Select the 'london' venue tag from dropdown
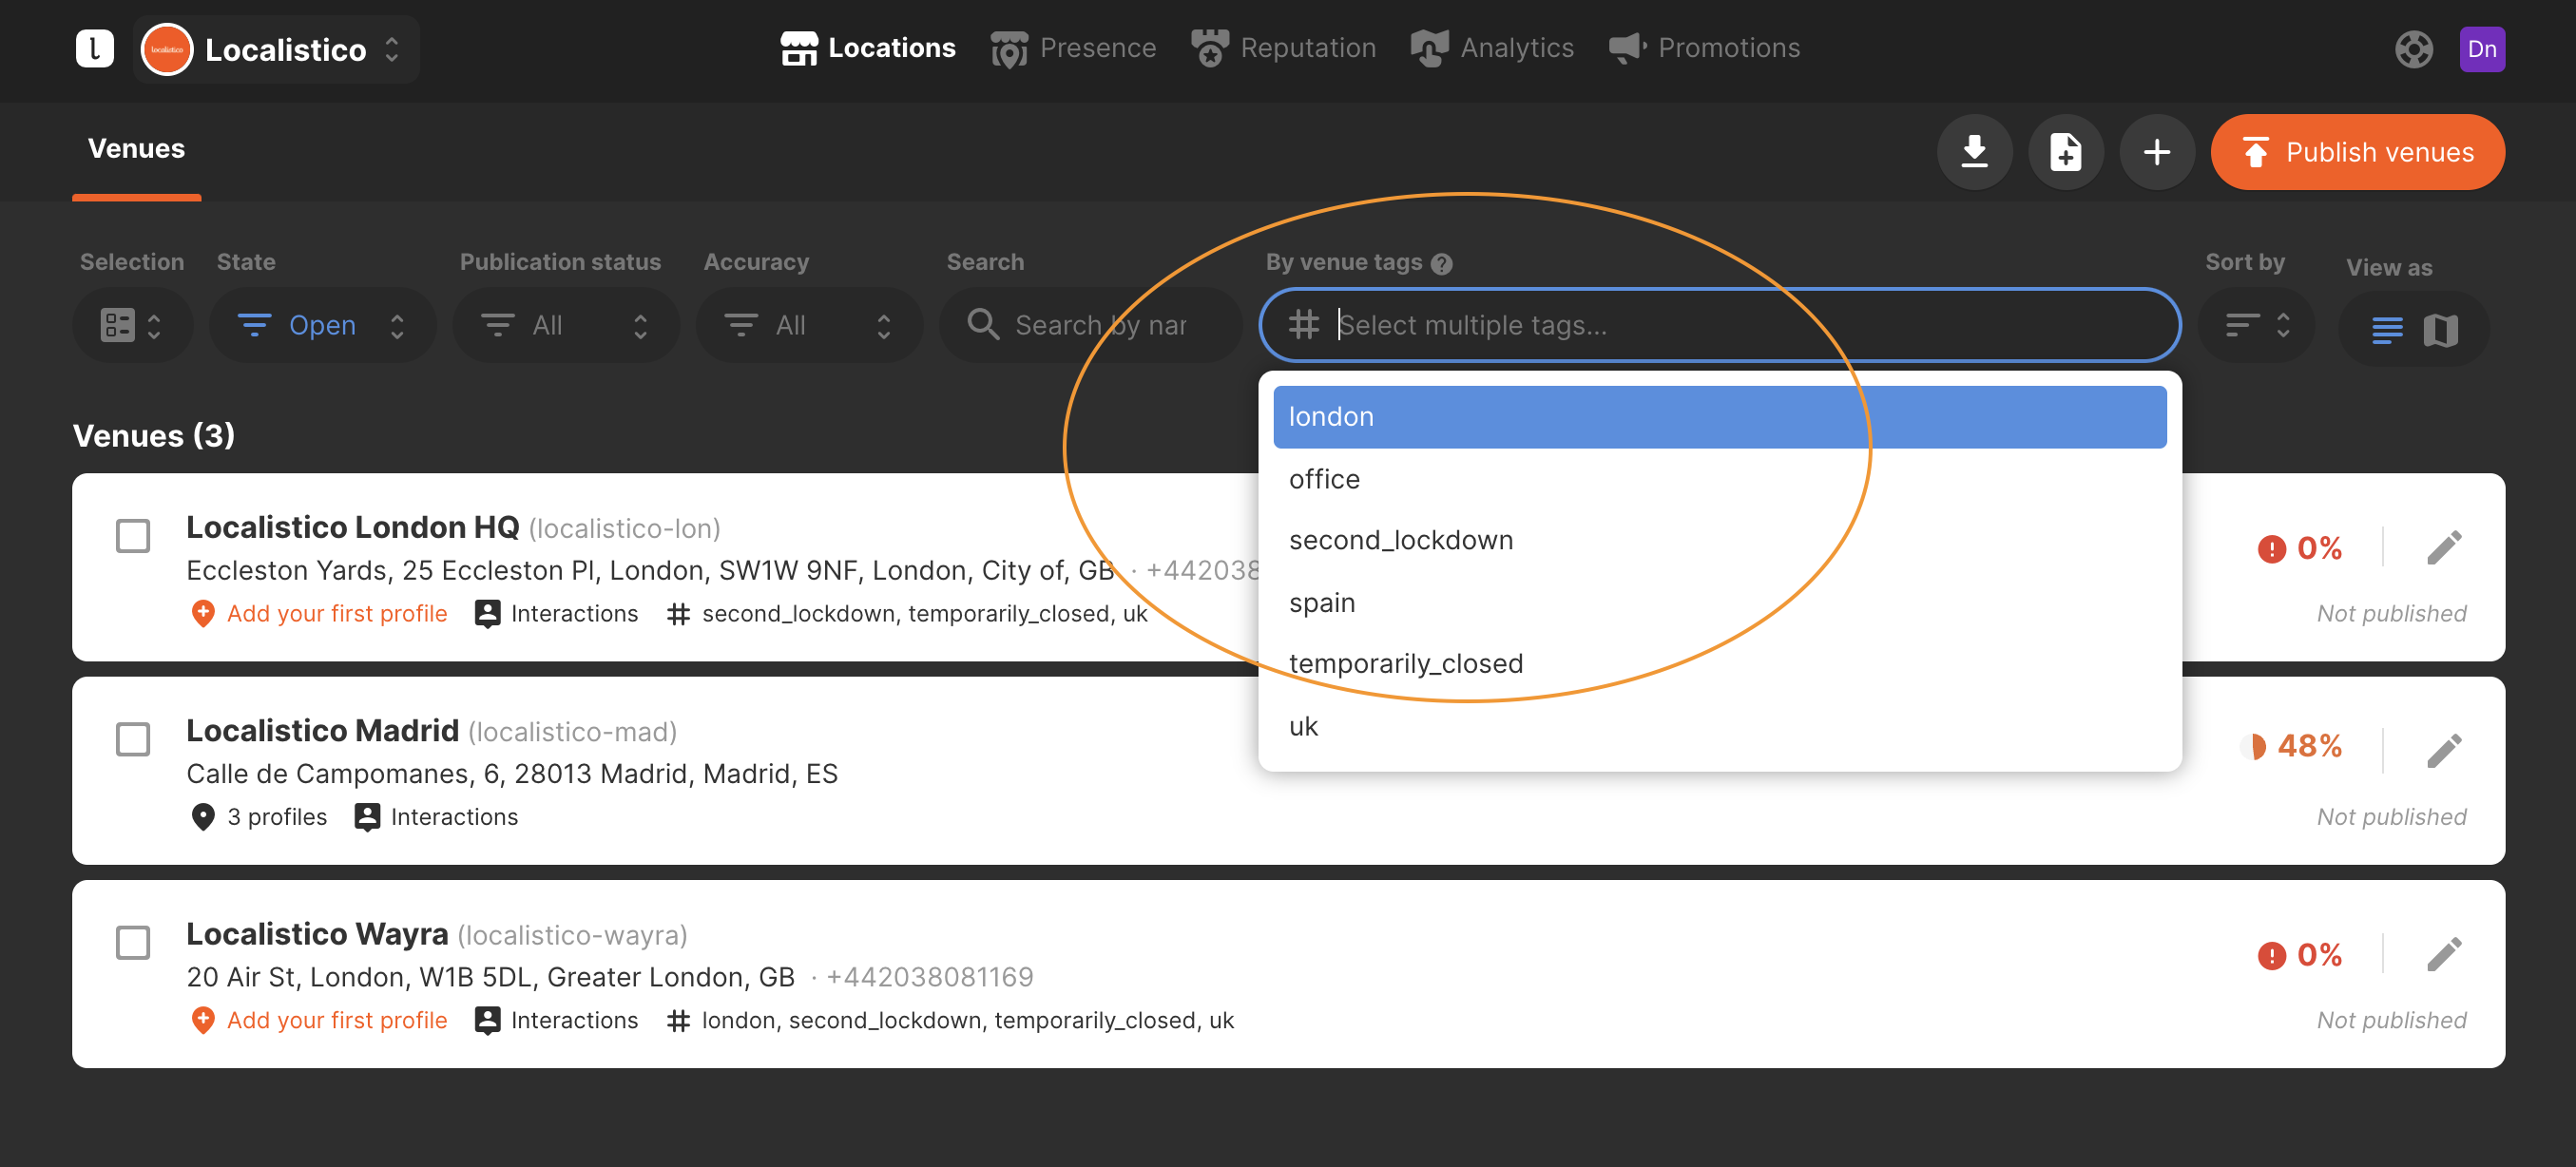 (x=1721, y=415)
